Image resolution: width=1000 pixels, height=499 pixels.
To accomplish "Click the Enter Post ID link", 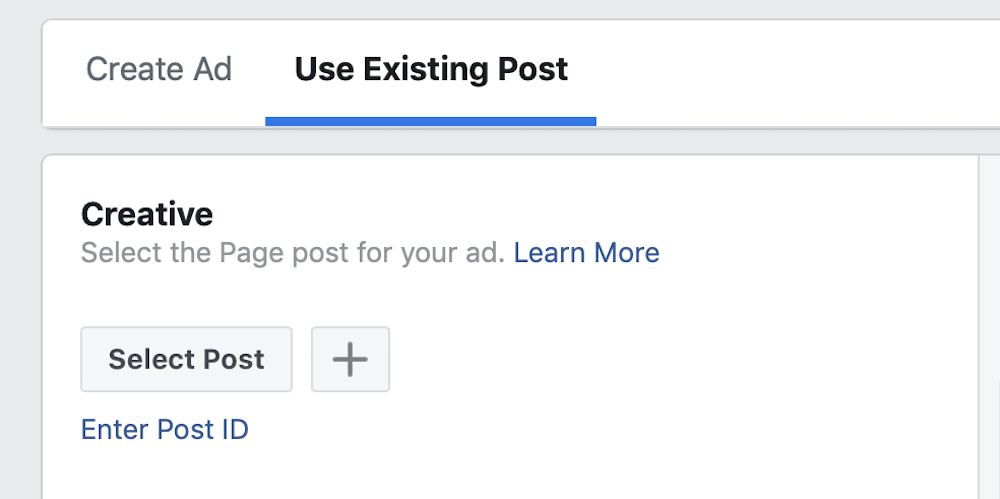I will pyautogui.click(x=164, y=429).
